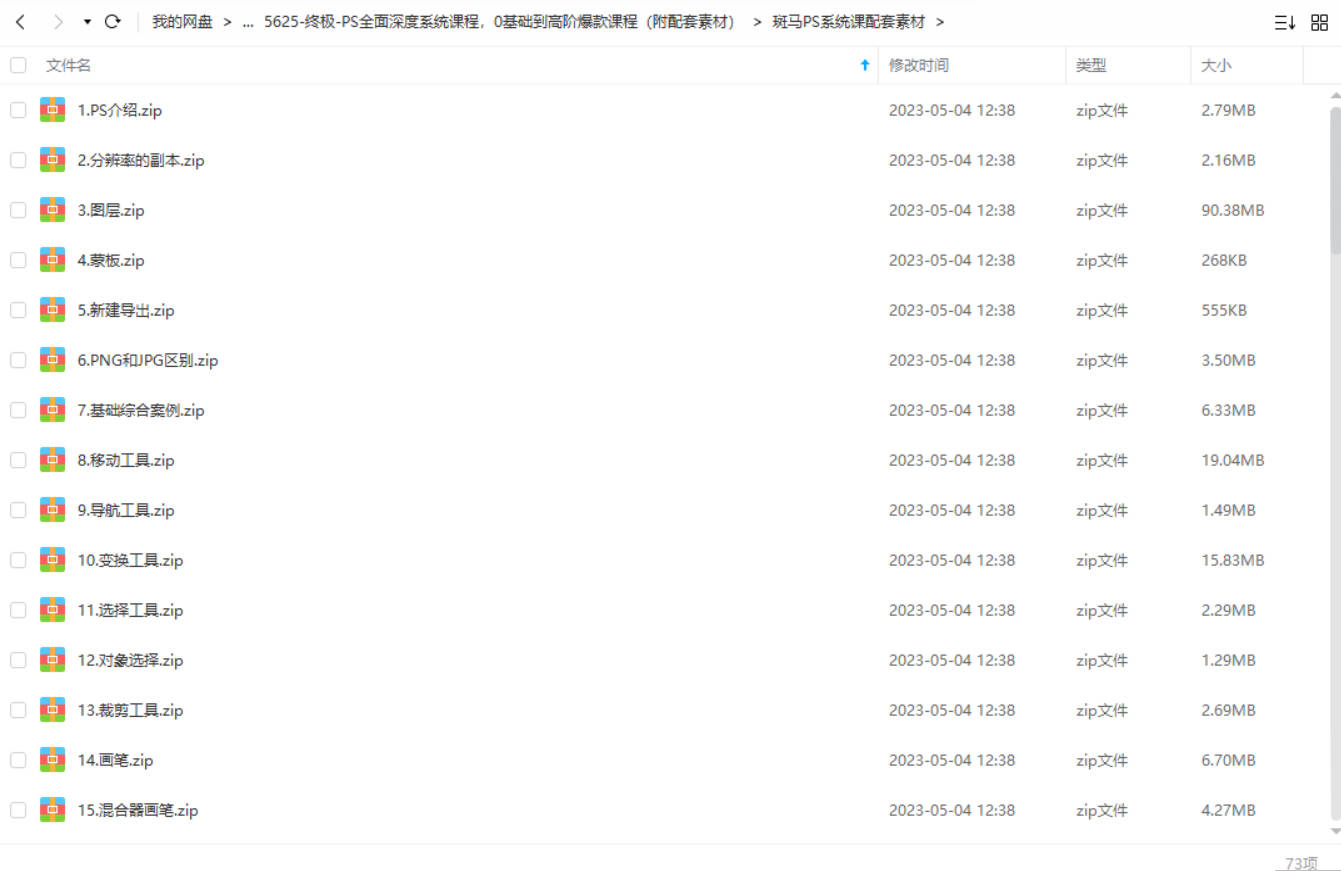Click the scrollbar up arrow
The height and width of the screenshot is (871, 1341).
tap(1335, 96)
